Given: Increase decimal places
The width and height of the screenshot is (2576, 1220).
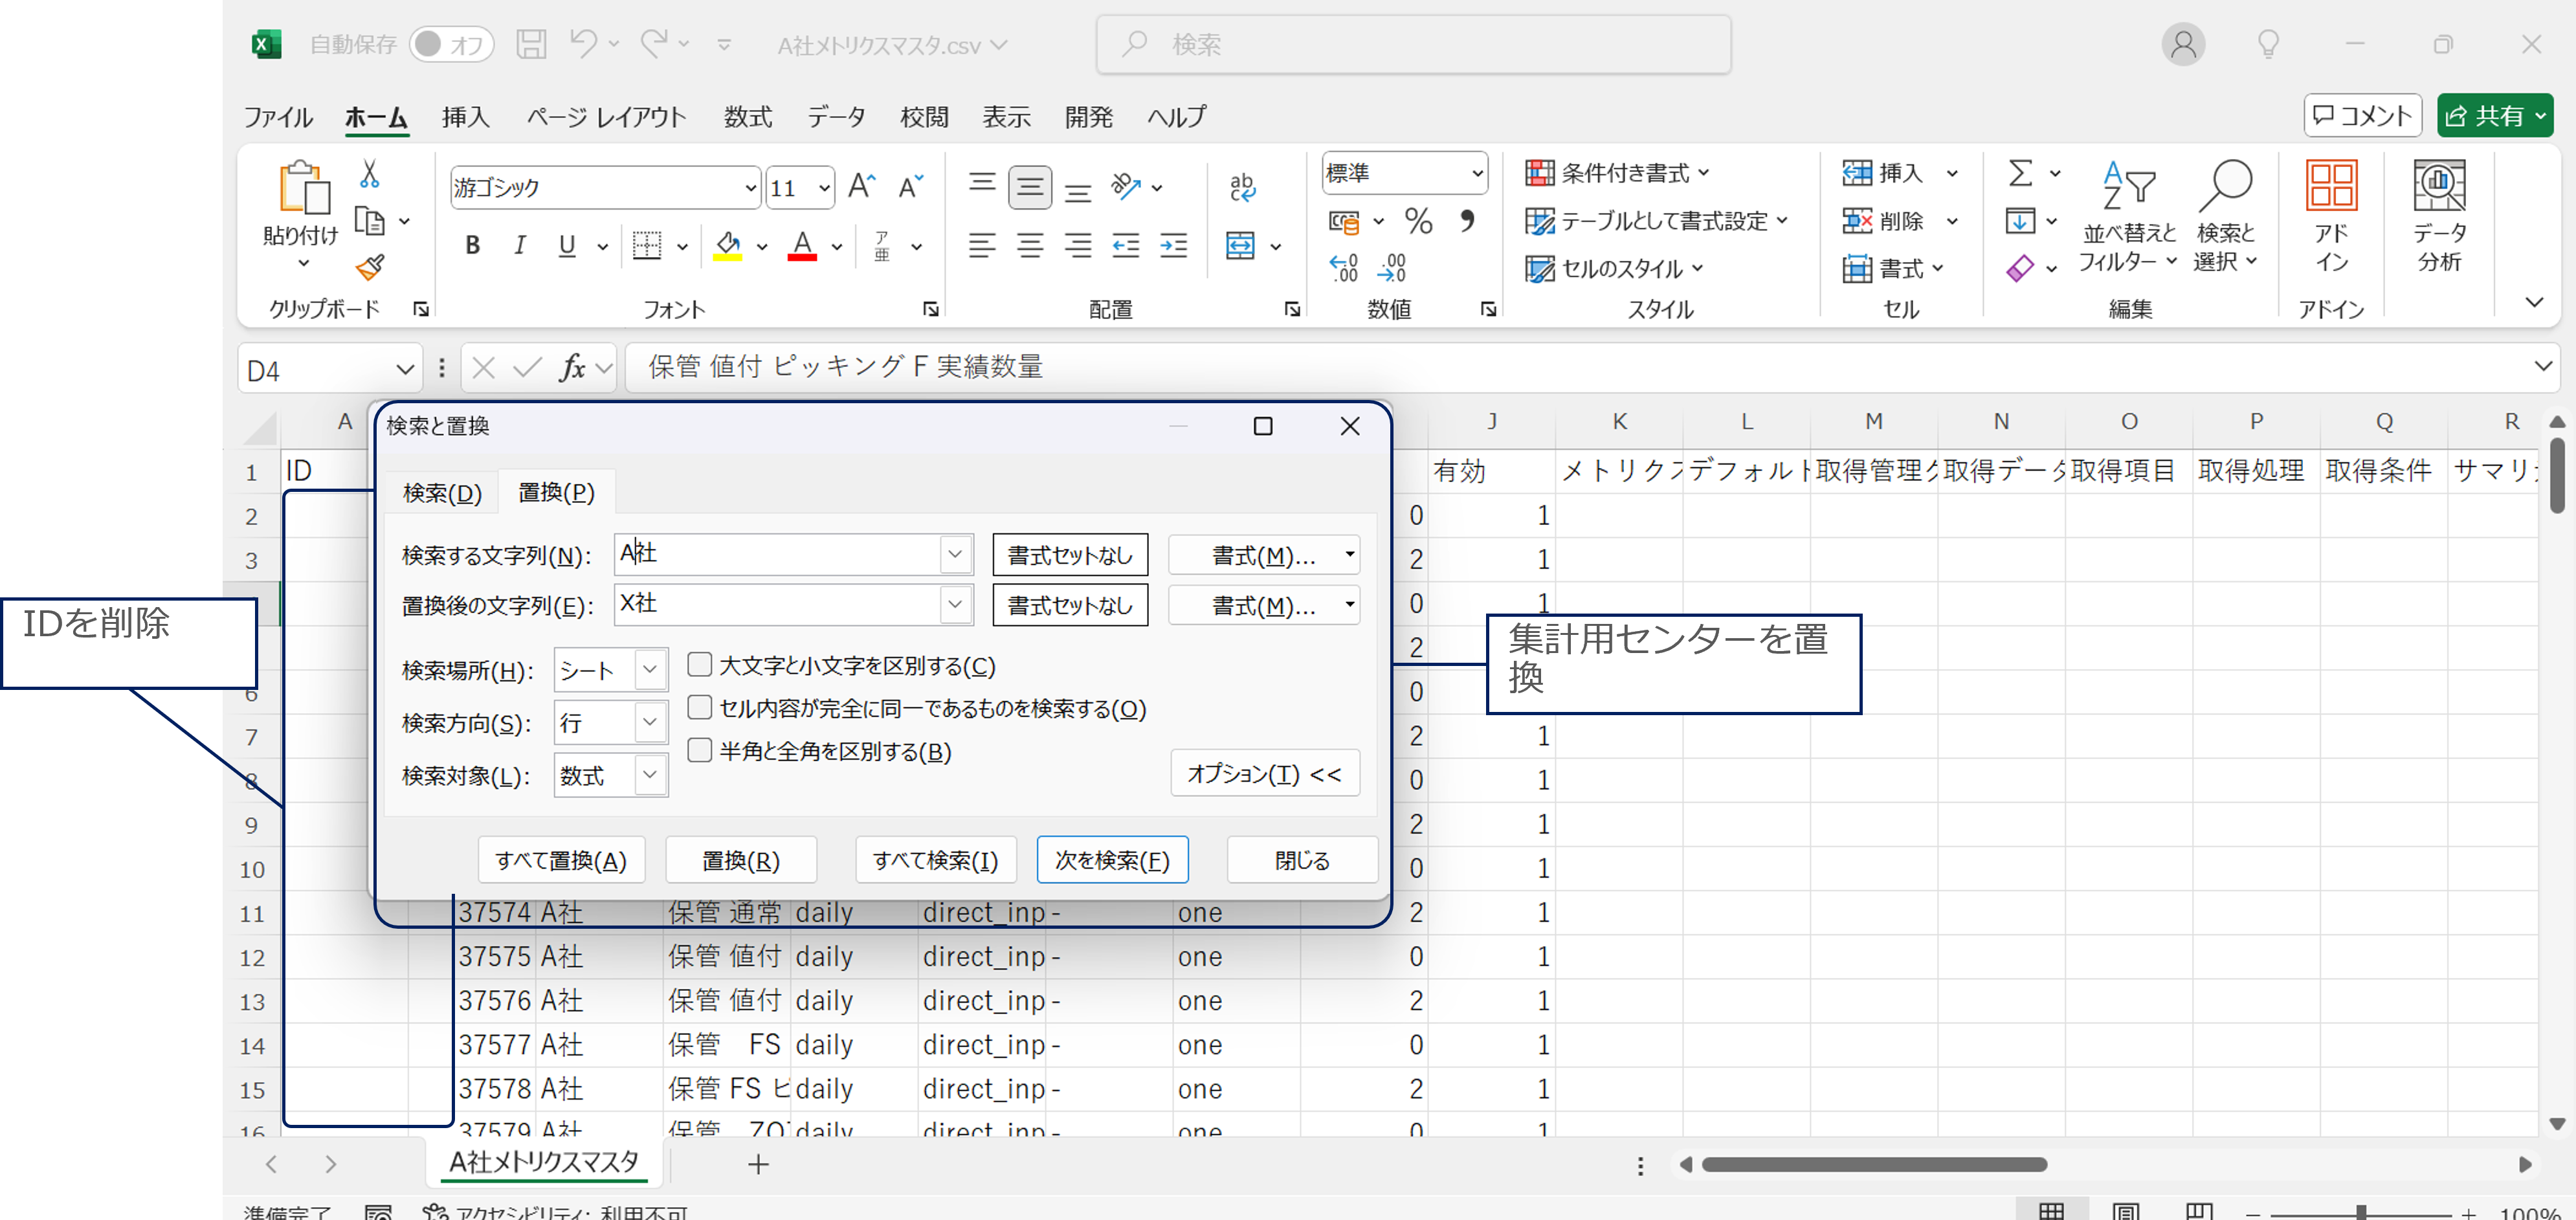Looking at the screenshot, I should (1343, 268).
